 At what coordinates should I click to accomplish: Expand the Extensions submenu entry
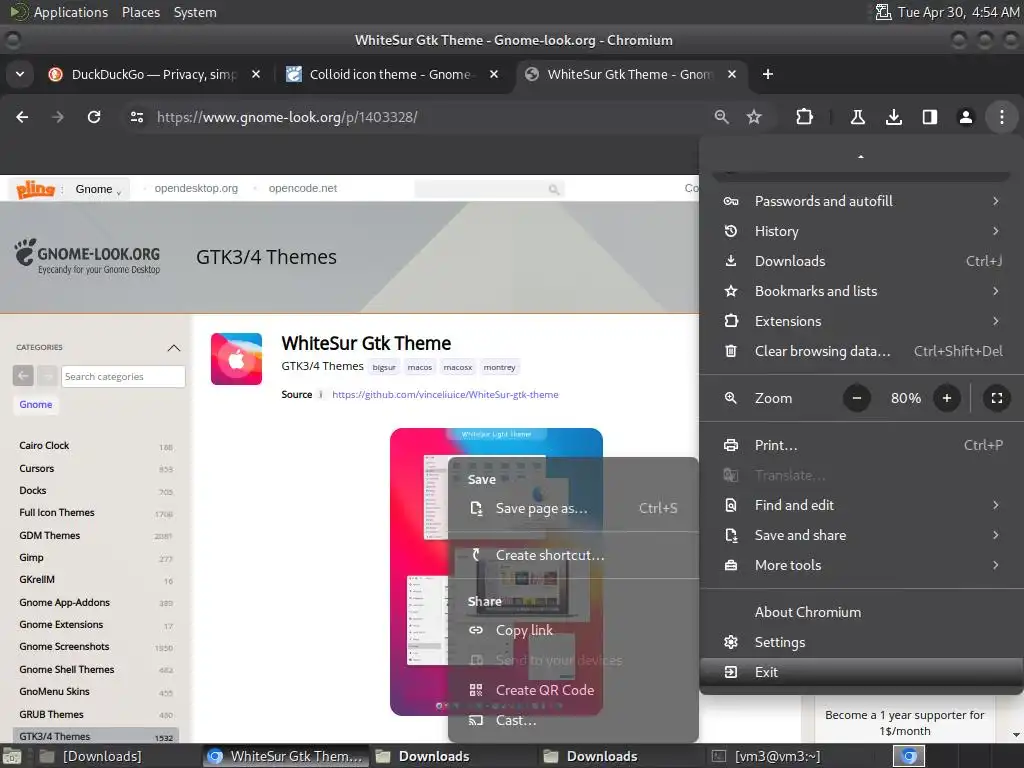861,321
